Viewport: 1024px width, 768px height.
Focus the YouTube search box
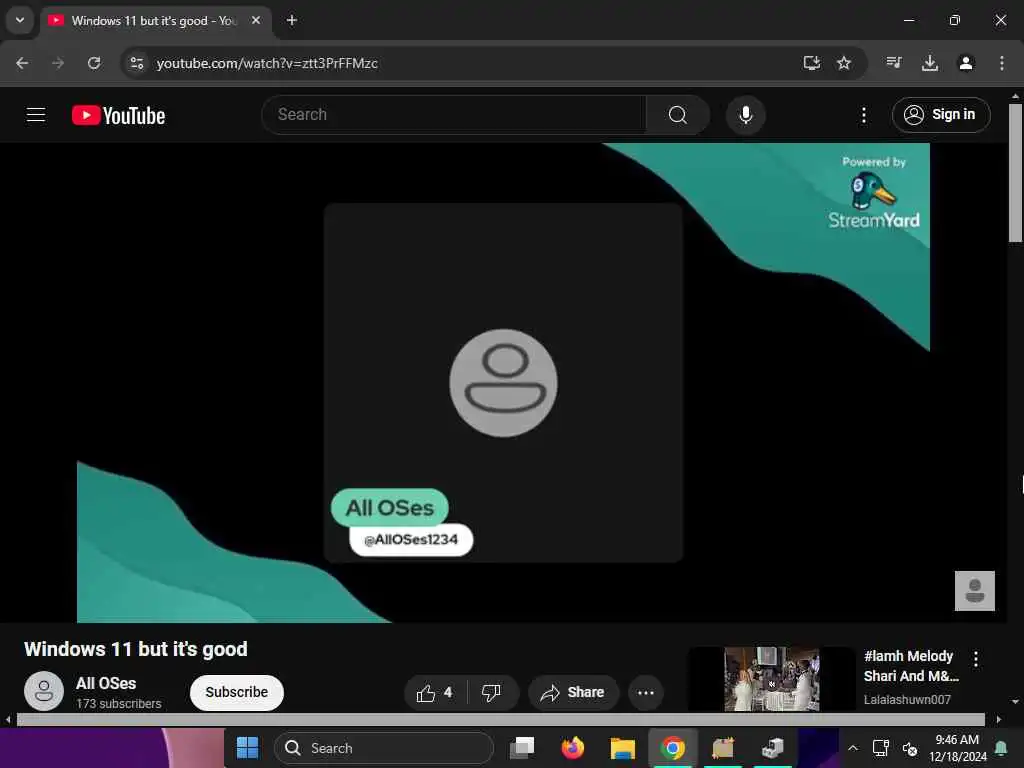click(454, 115)
